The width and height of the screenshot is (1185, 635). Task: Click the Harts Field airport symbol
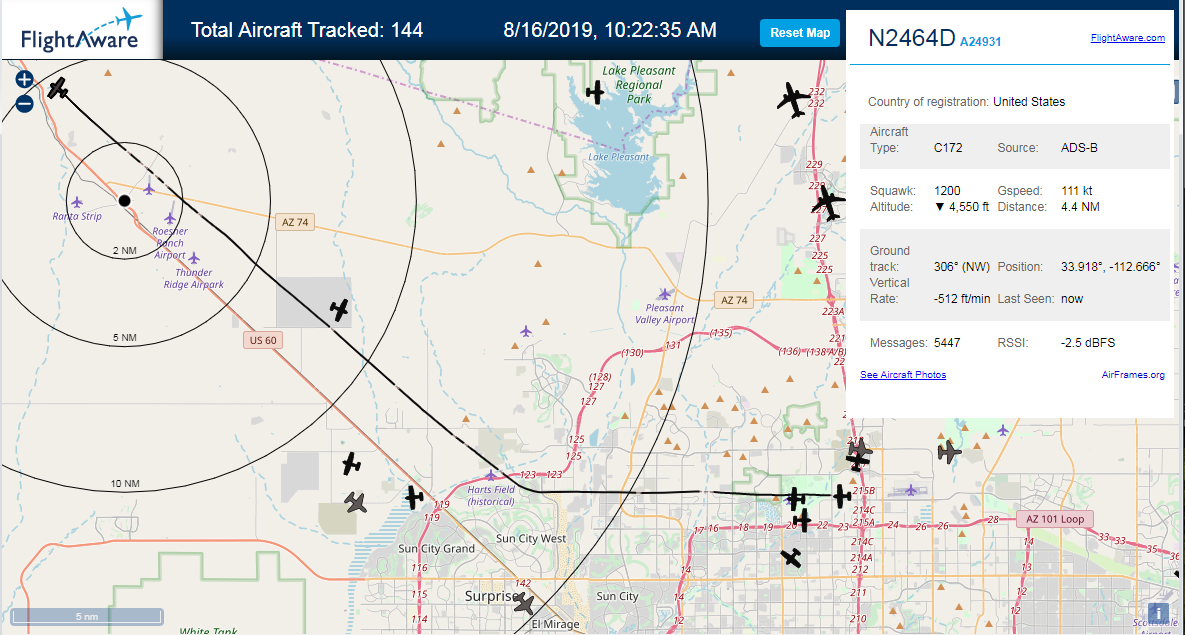tap(492, 475)
